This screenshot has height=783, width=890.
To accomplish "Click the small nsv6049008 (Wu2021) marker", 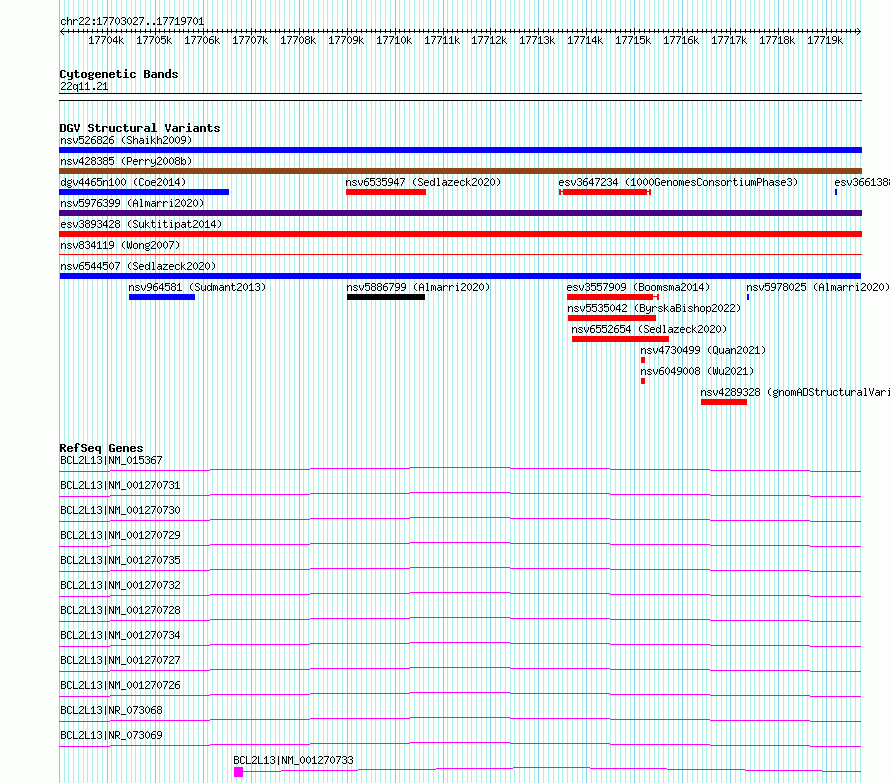I will click(643, 381).
